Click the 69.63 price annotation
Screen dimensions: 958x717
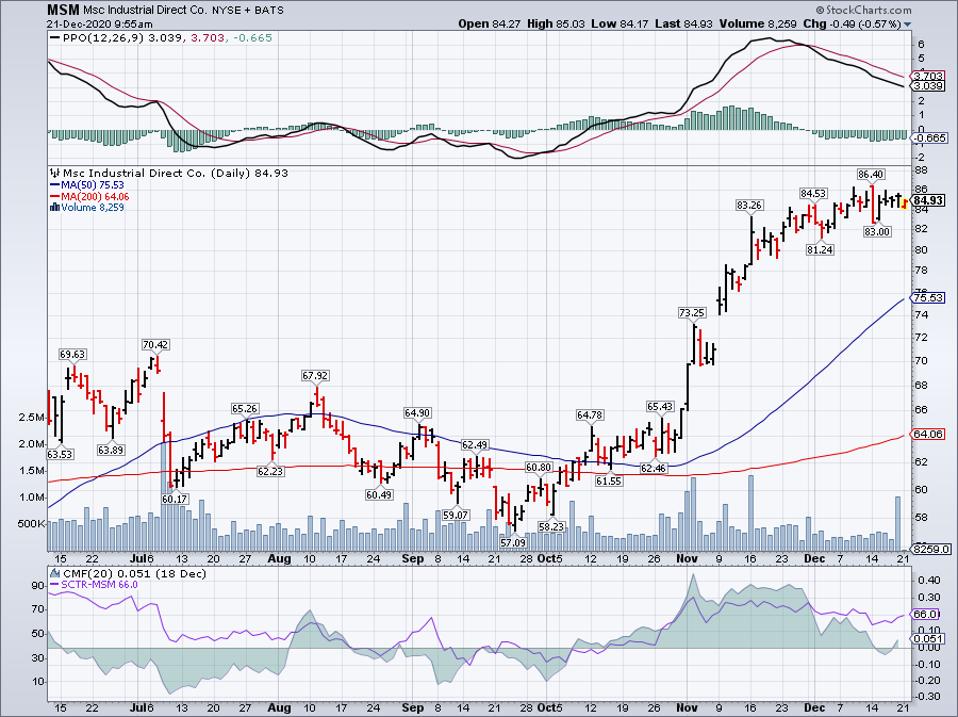pyautogui.click(x=73, y=354)
